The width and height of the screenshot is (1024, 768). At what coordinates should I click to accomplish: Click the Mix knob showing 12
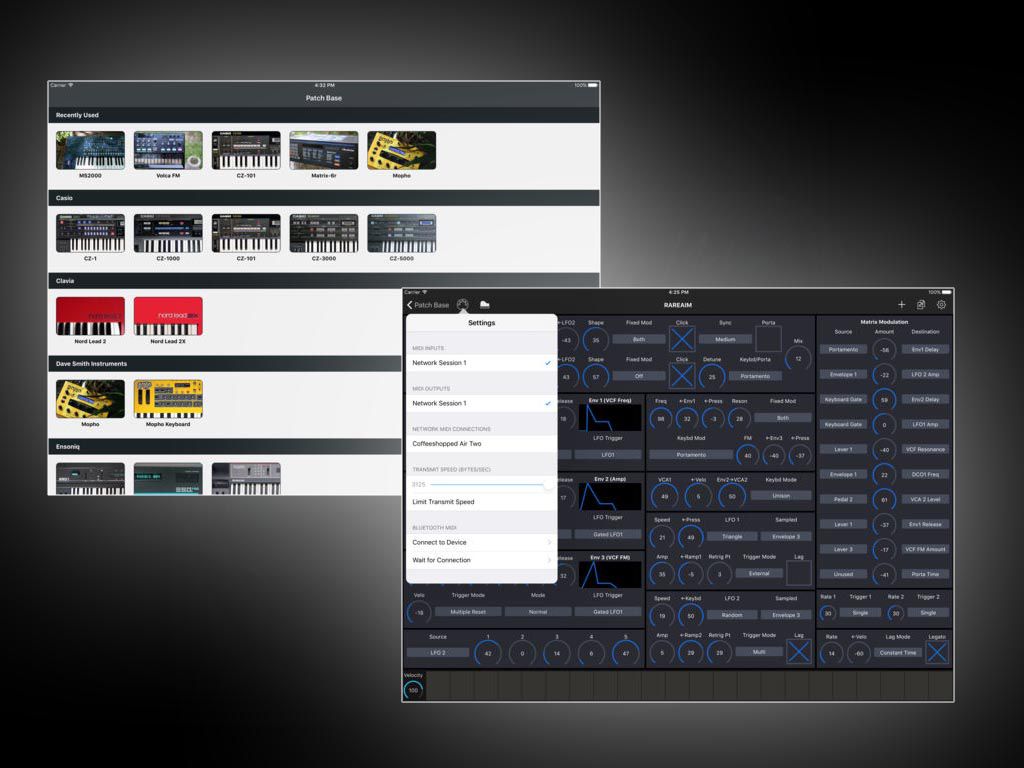click(x=798, y=359)
